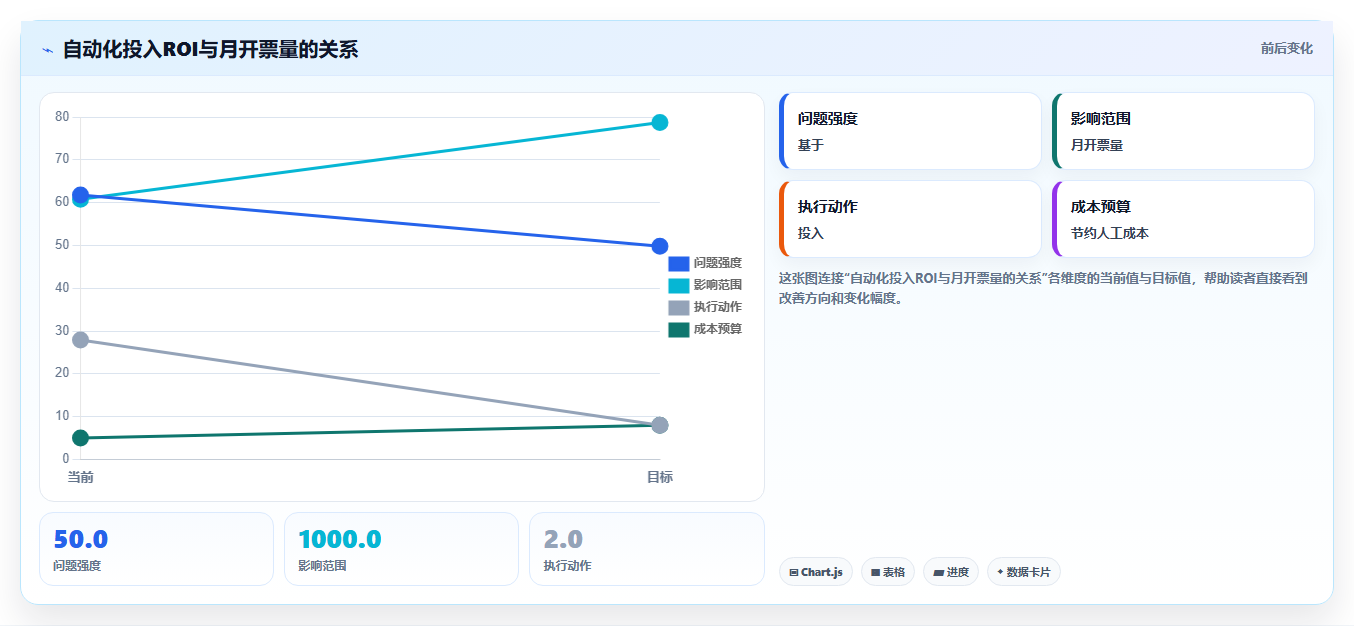Open the 影响范围 info card

pos(1183,131)
